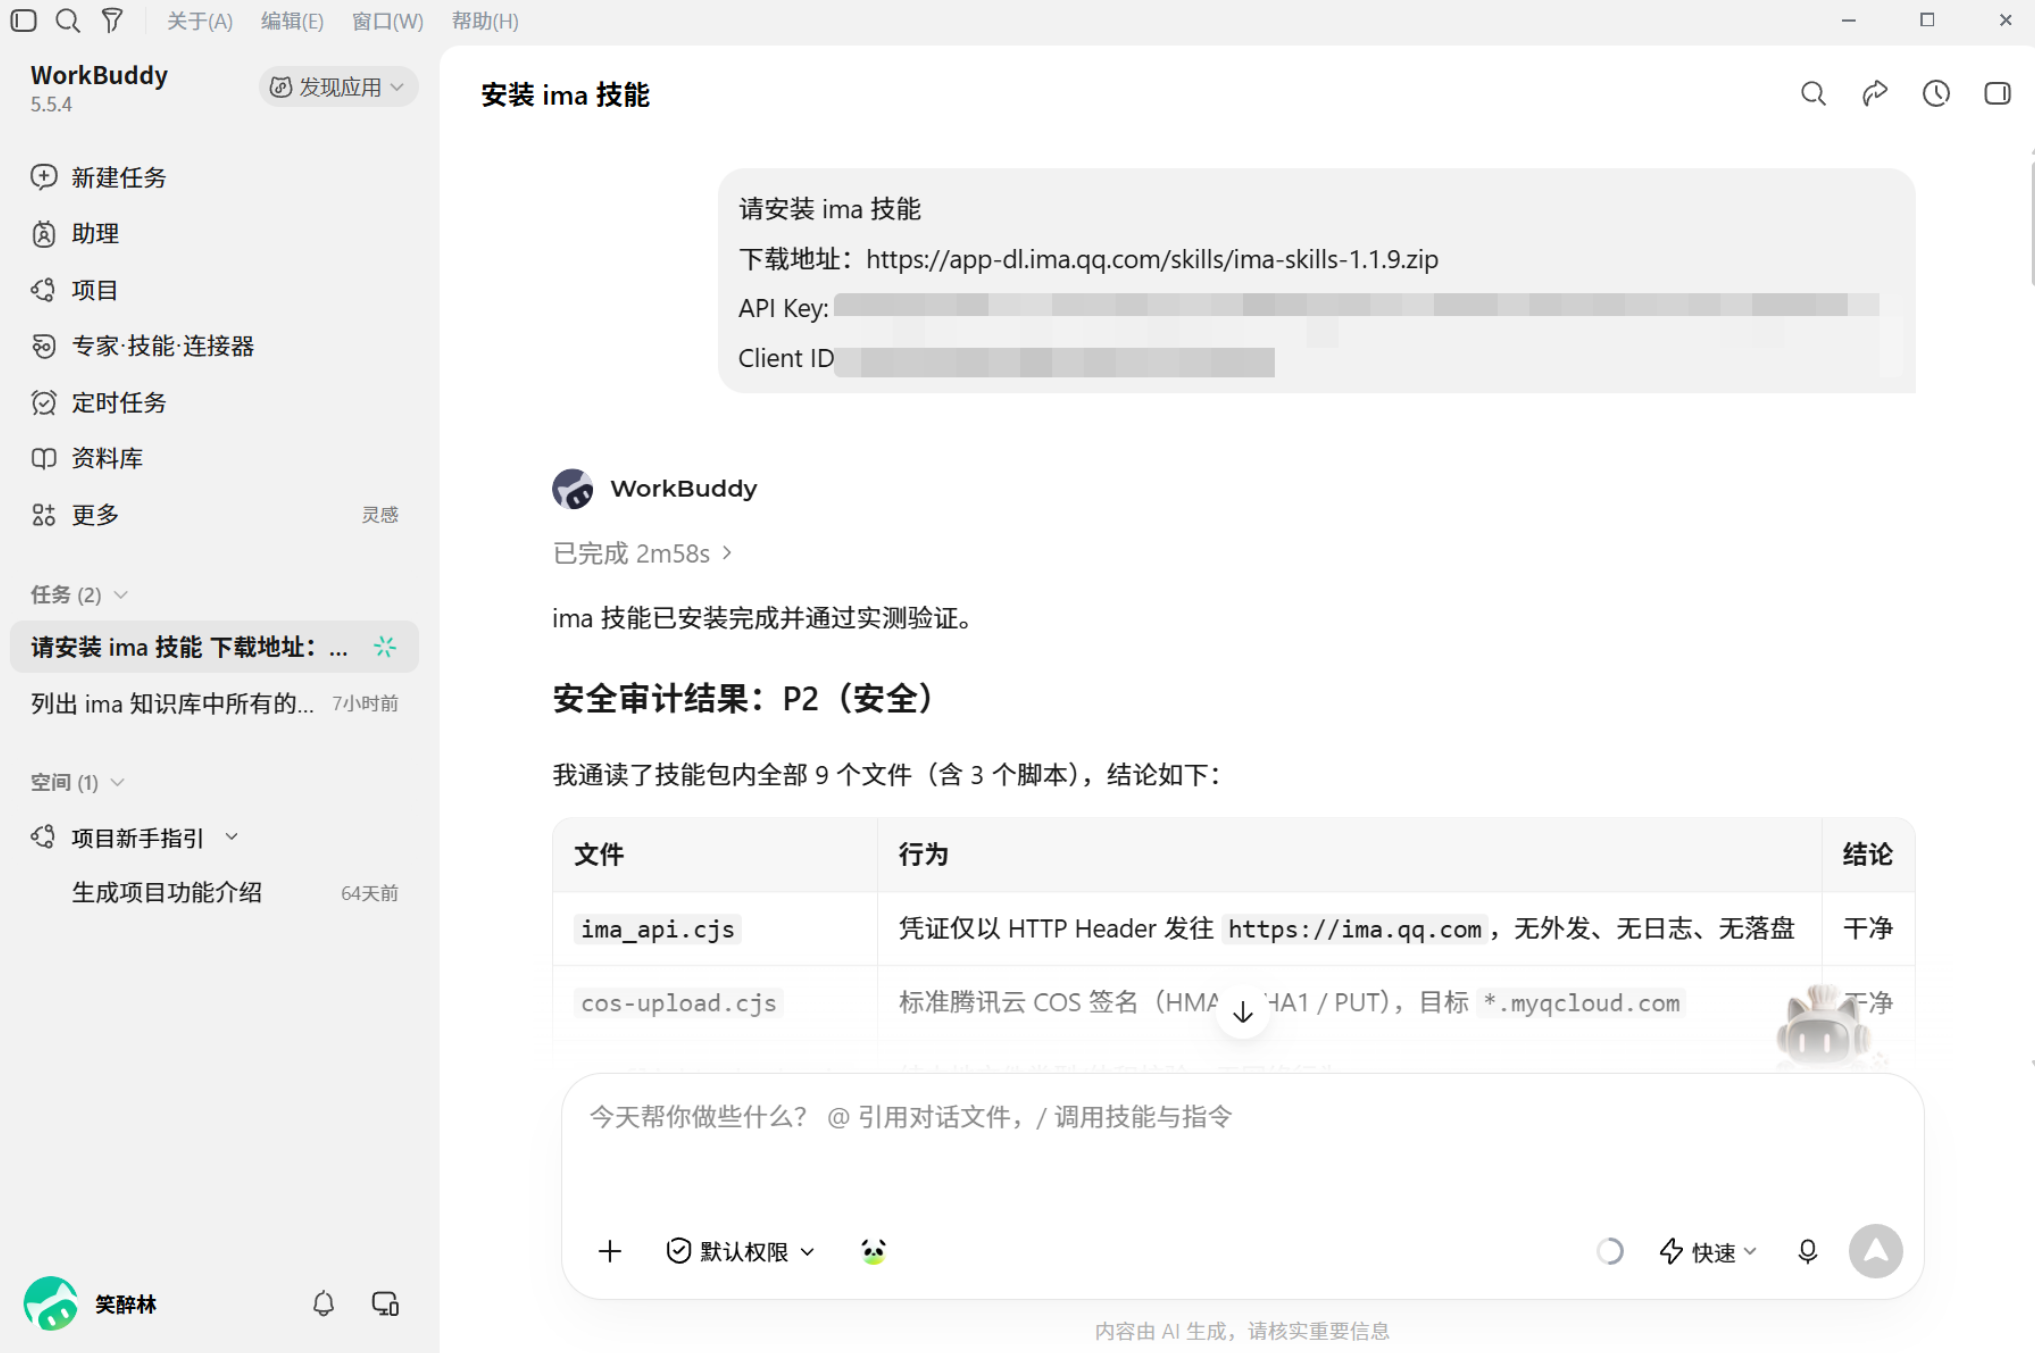Image resolution: width=2035 pixels, height=1353 pixels.
Task: Expand the 已完成 2m58s details
Action: (642, 553)
